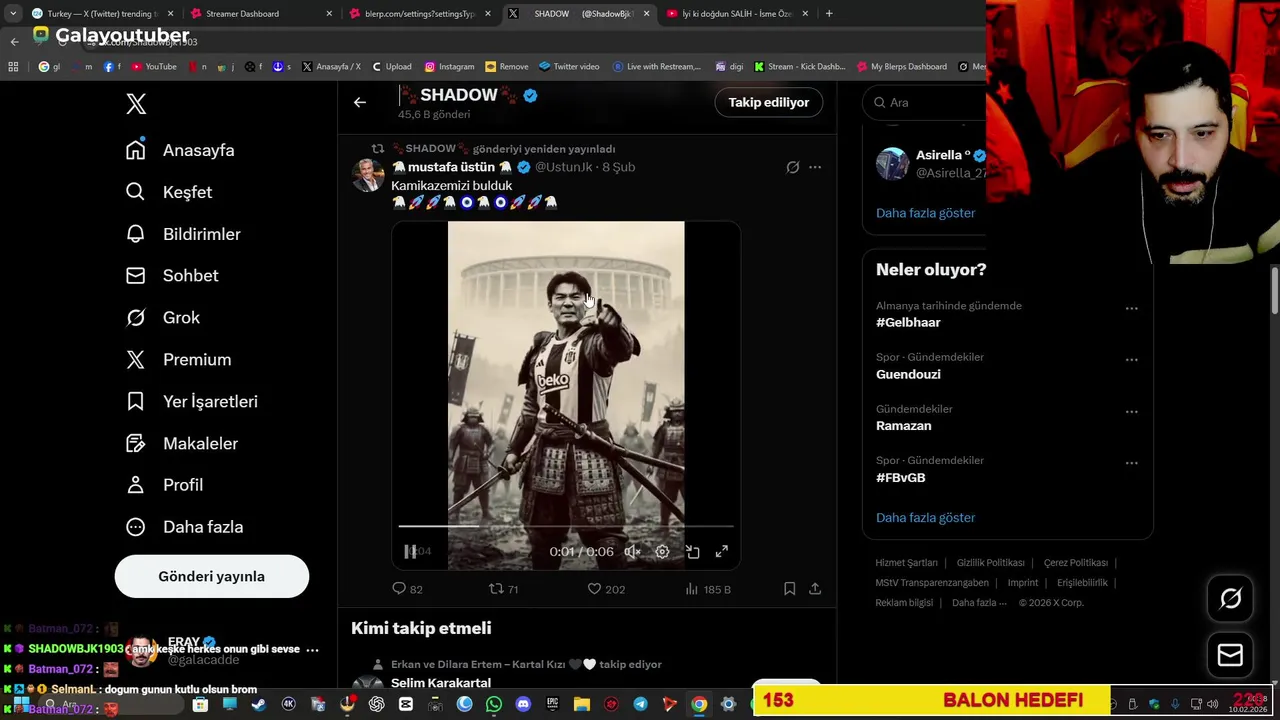Click the Gönderi yayınla button
Viewport: 1280px width, 720px height.
coord(212,576)
